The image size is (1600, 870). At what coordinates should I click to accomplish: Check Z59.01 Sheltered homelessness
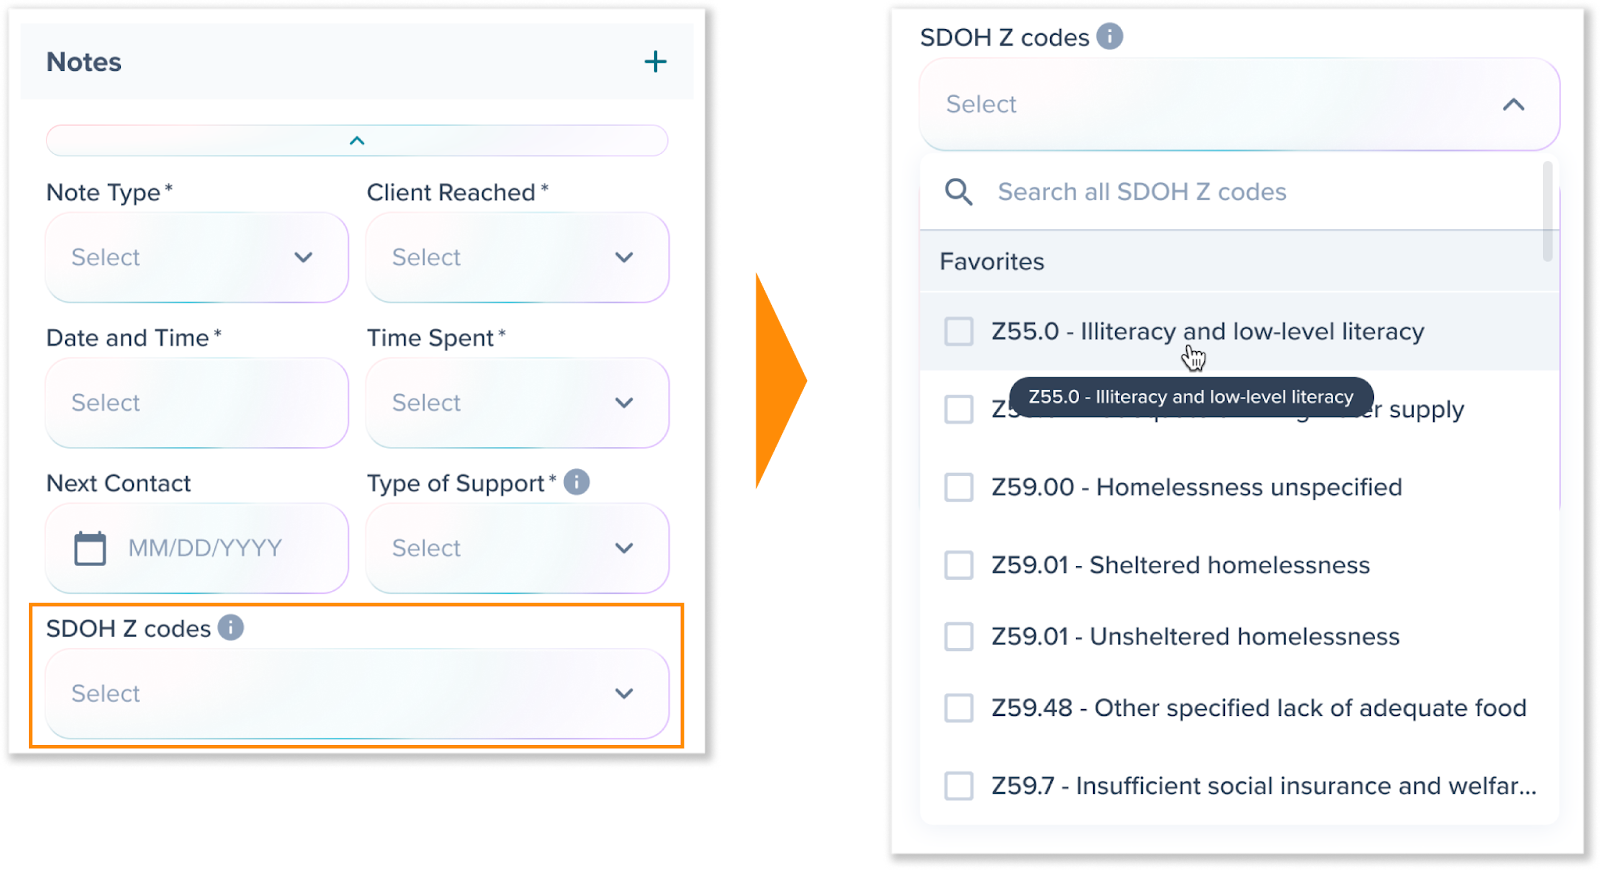(959, 565)
